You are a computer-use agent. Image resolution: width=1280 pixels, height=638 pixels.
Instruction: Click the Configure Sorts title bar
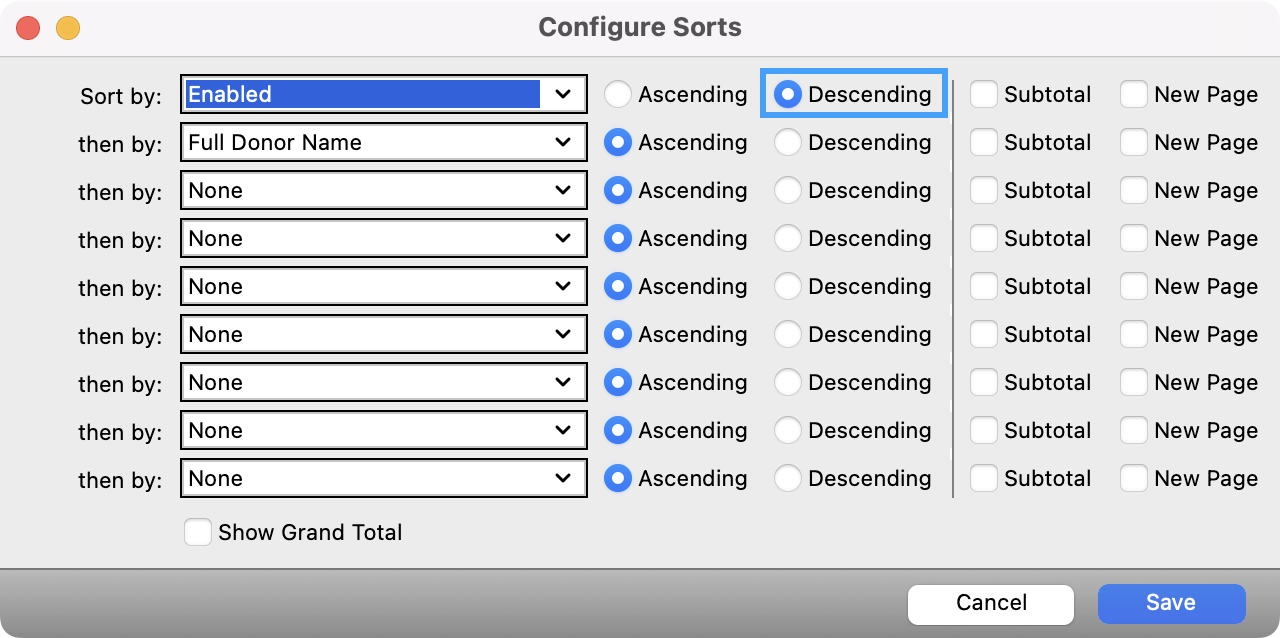pos(640,27)
